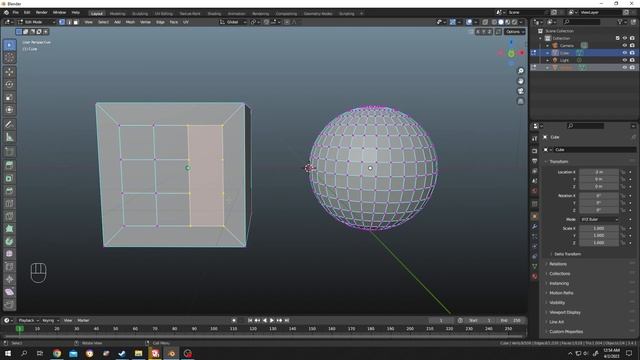This screenshot has height=360, width=640.
Task: Expand the Collections panel
Action: (559, 273)
